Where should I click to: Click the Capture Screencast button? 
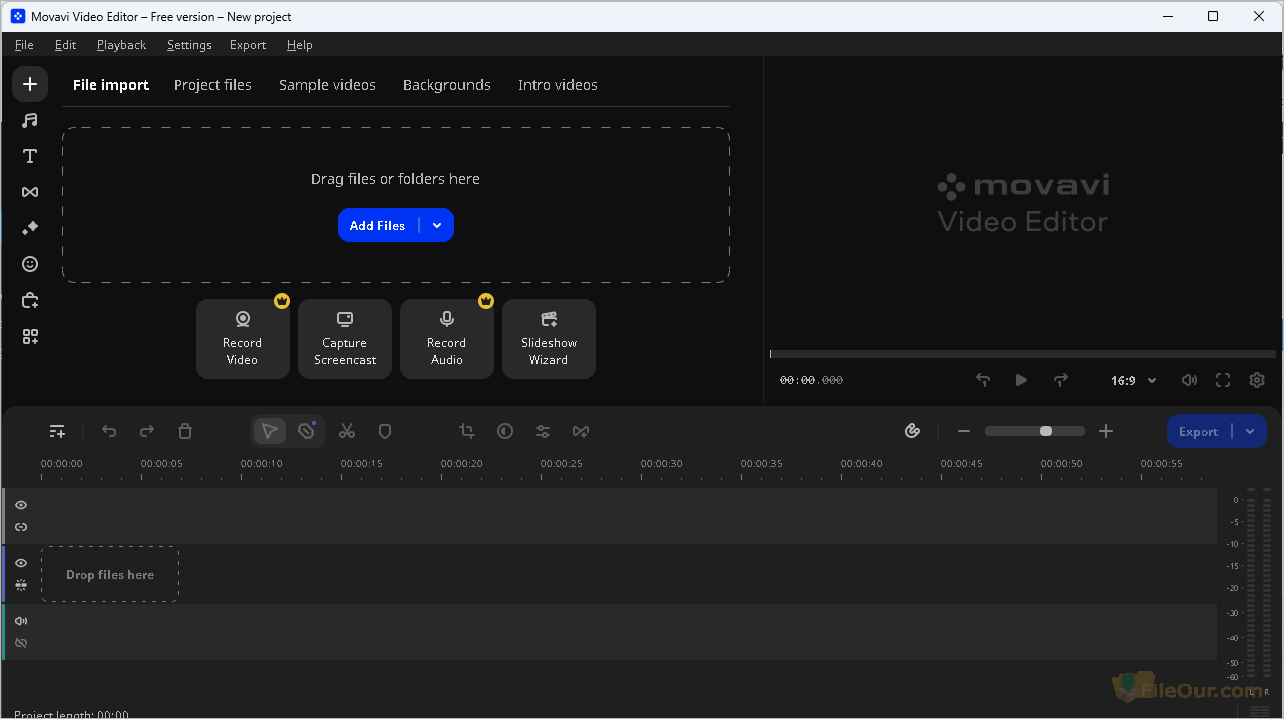coord(345,339)
